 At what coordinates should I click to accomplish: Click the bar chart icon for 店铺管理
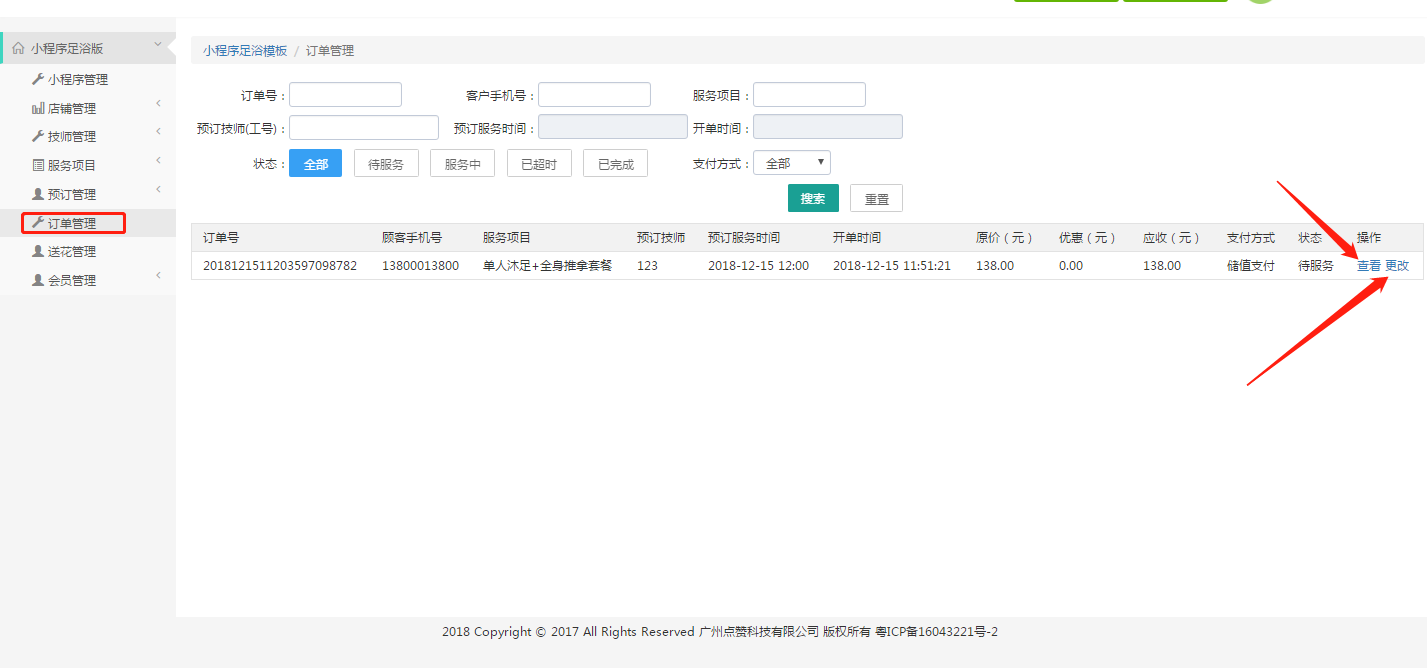point(38,108)
